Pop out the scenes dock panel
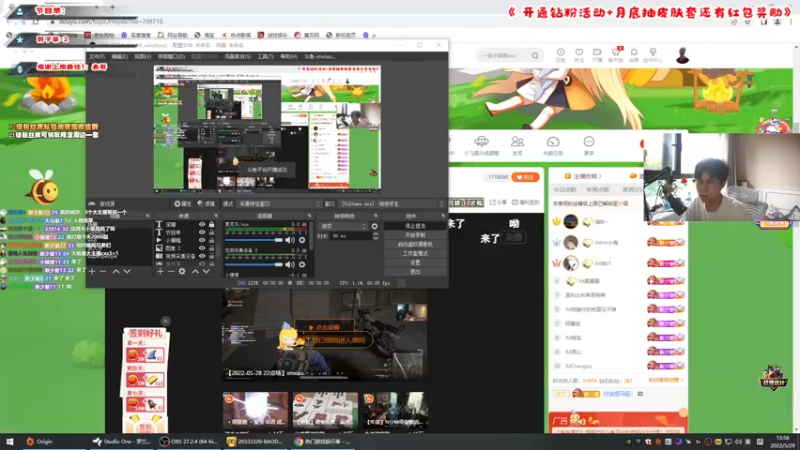This screenshot has height=450, width=800. pyautogui.click(x=147, y=216)
